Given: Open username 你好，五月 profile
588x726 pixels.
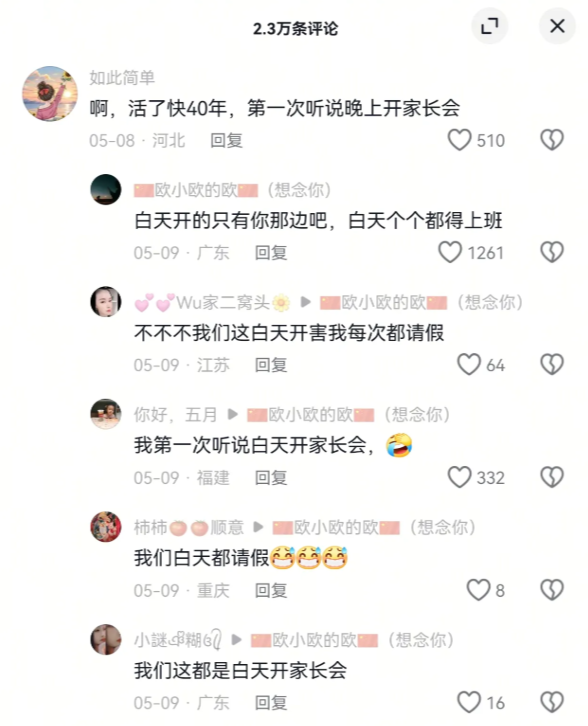Looking at the screenshot, I should [x=175, y=414].
